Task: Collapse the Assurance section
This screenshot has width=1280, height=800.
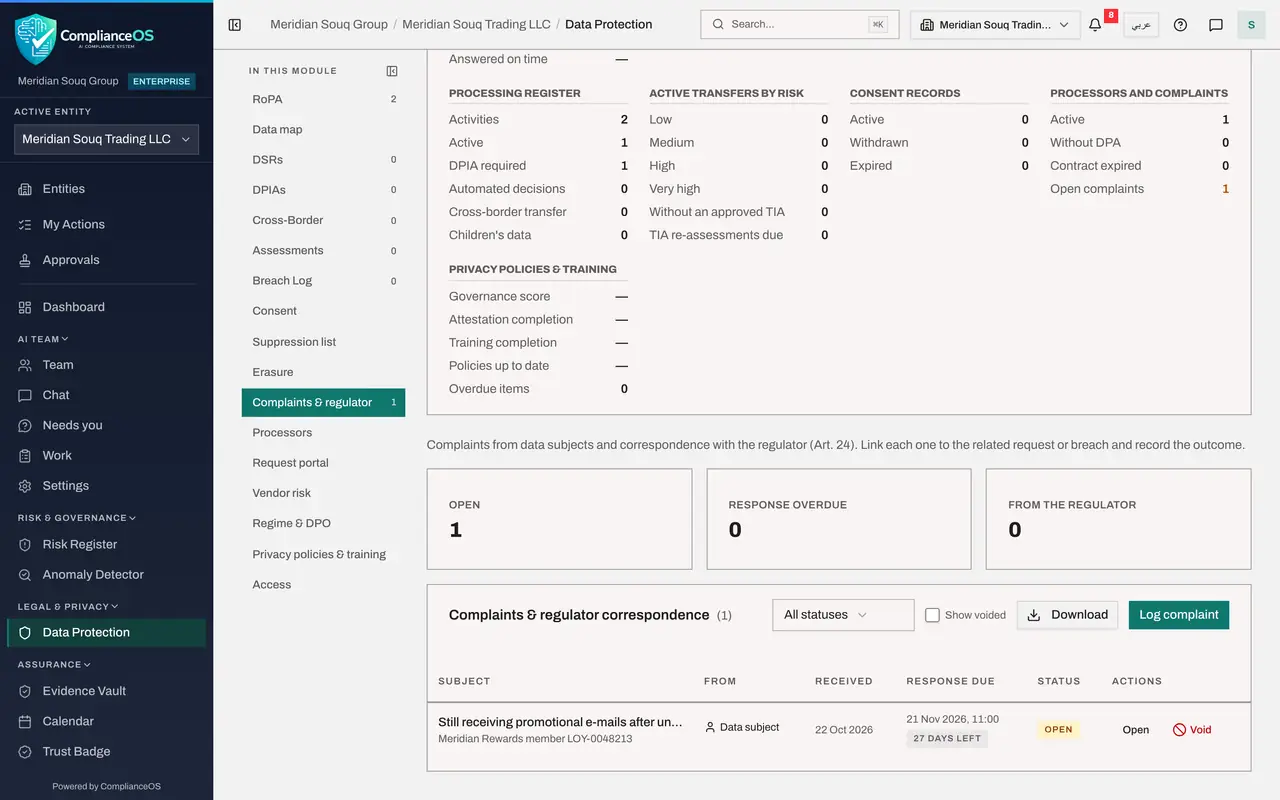Action: click(54, 664)
